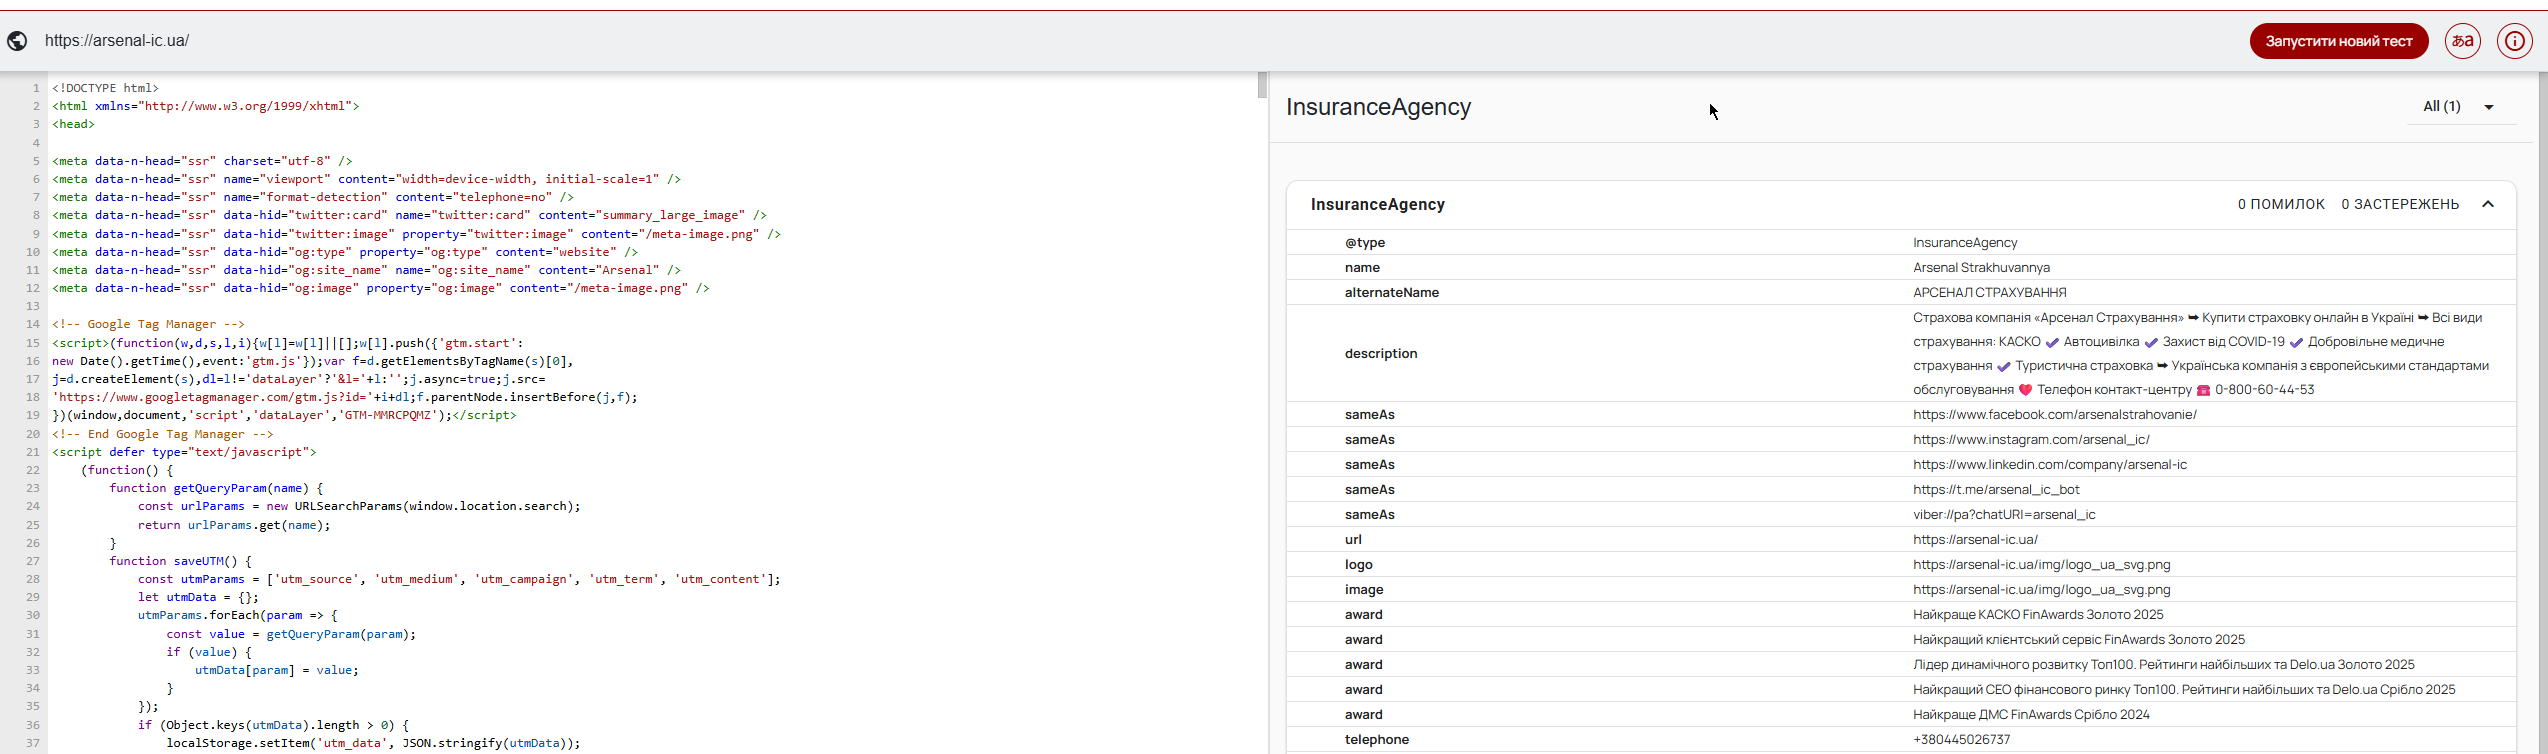Click the localStorage.setItem code line
Screen dimensions: 2548x754
pyautogui.click(x=373, y=743)
